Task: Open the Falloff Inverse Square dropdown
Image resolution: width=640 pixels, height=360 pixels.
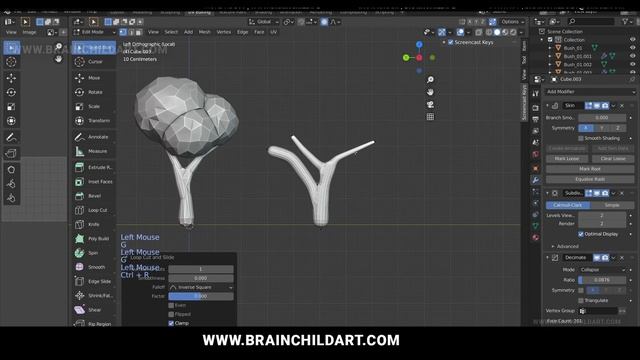Action: tap(201, 287)
